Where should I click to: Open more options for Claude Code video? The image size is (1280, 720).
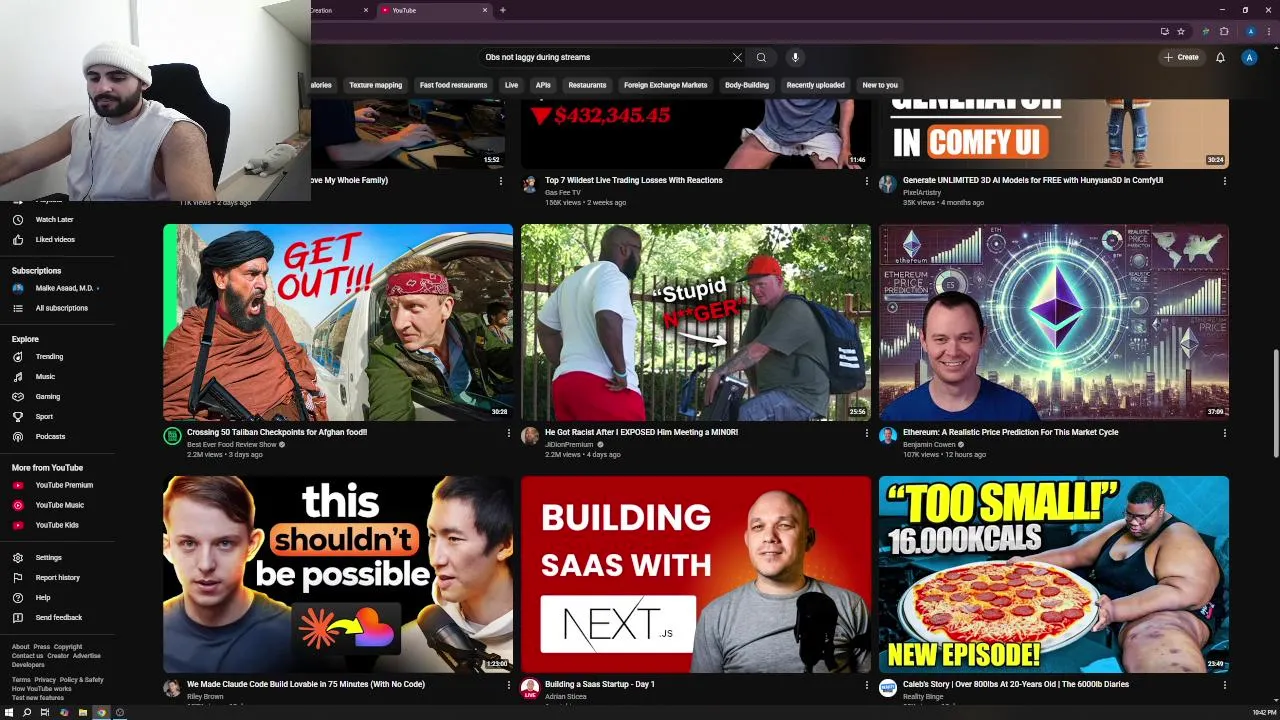coord(508,685)
